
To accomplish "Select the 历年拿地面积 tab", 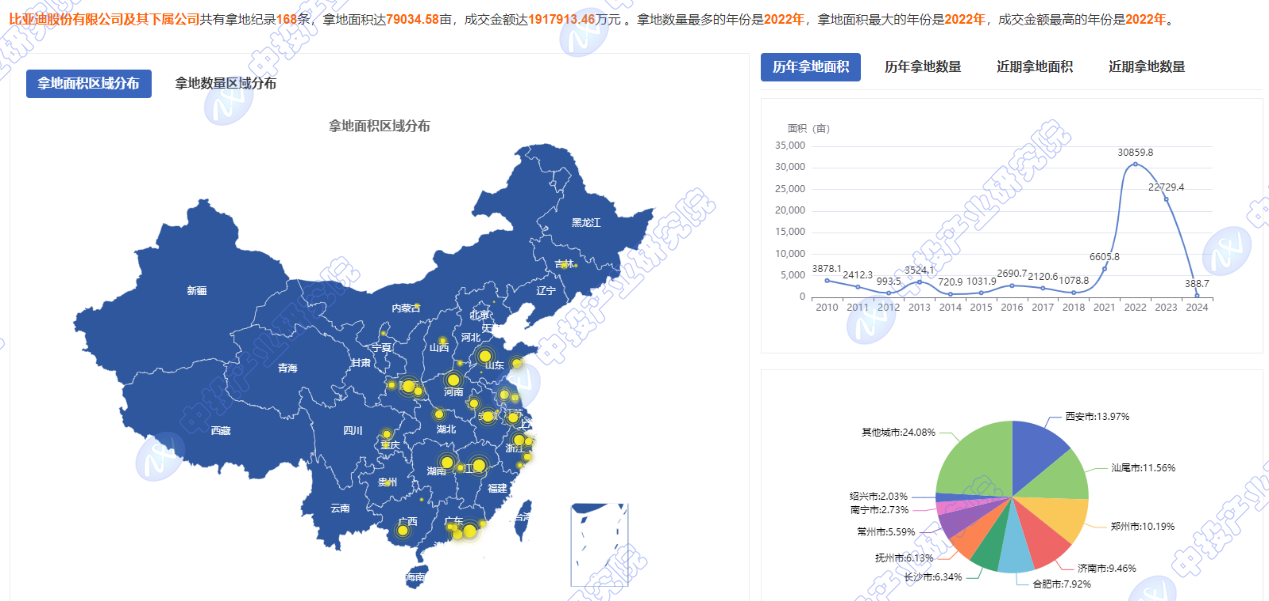I will coord(810,67).
